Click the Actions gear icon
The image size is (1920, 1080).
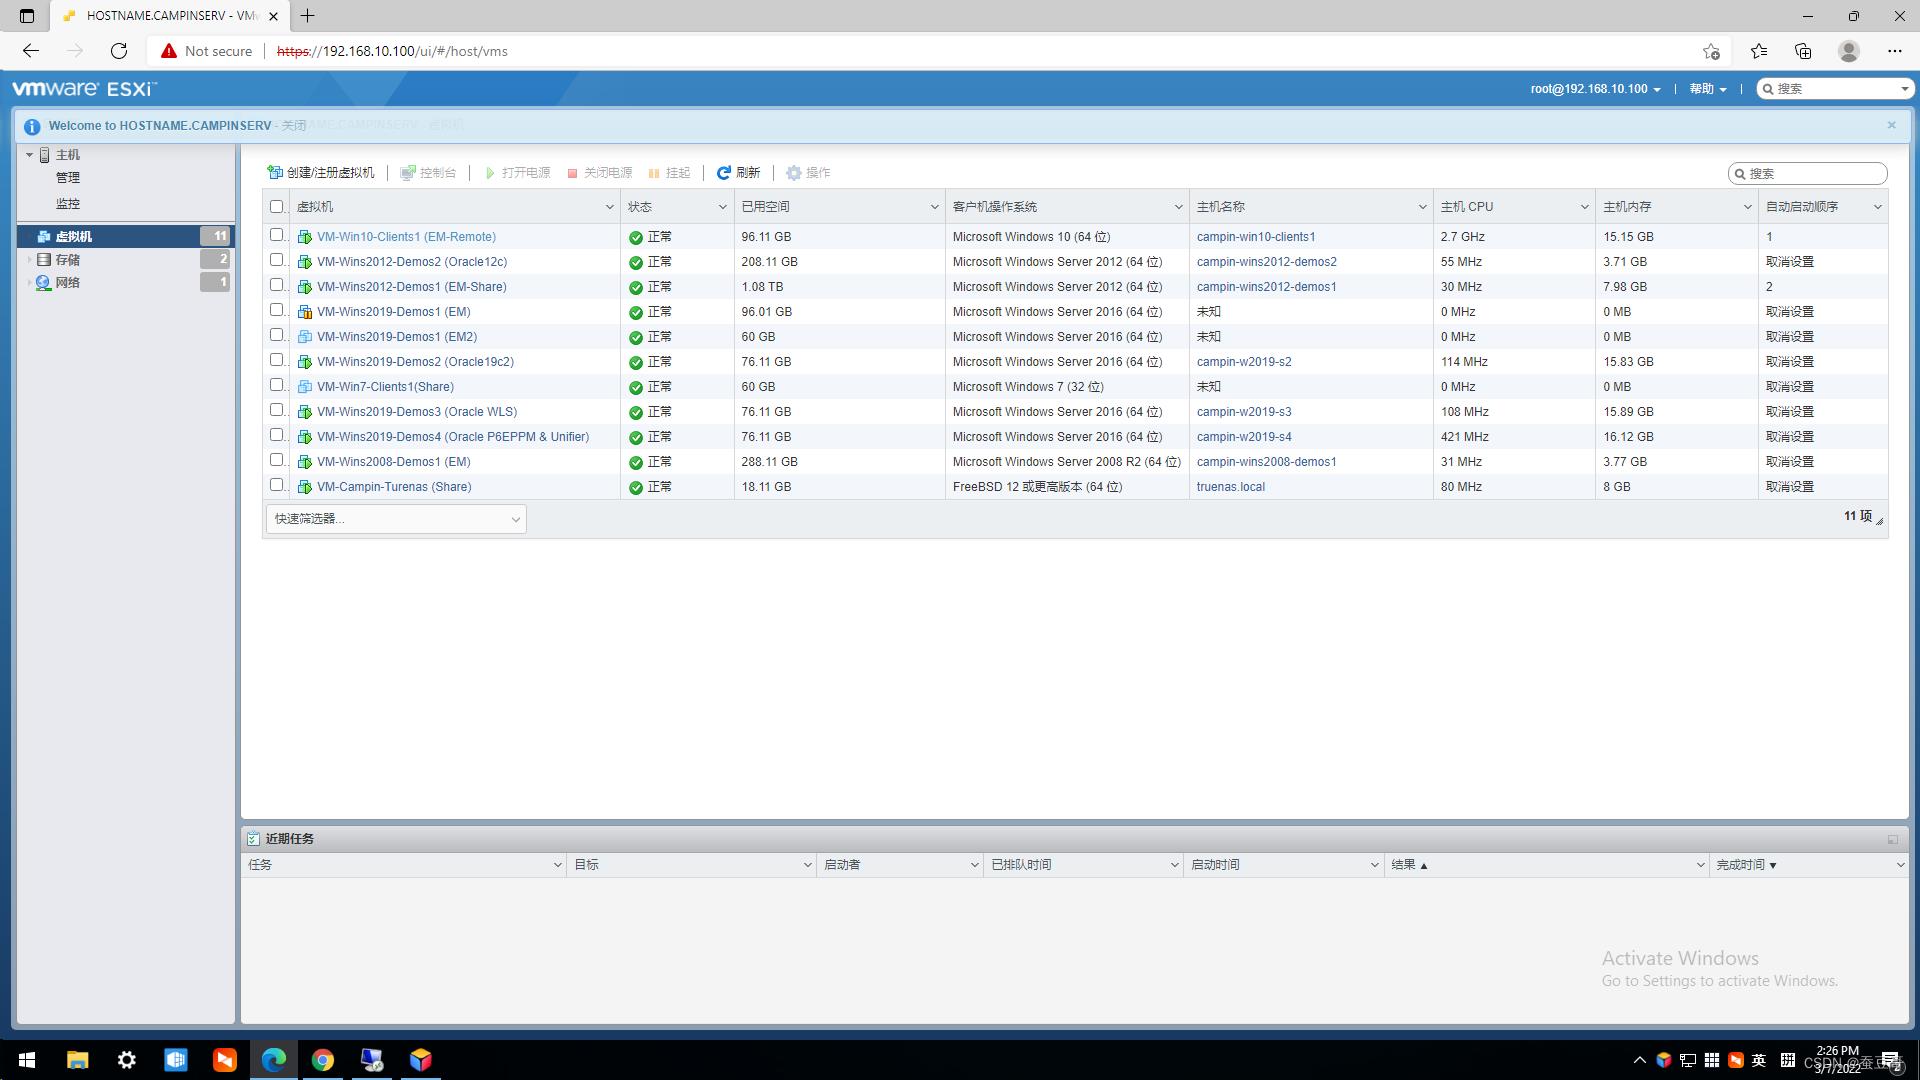pos(794,173)
